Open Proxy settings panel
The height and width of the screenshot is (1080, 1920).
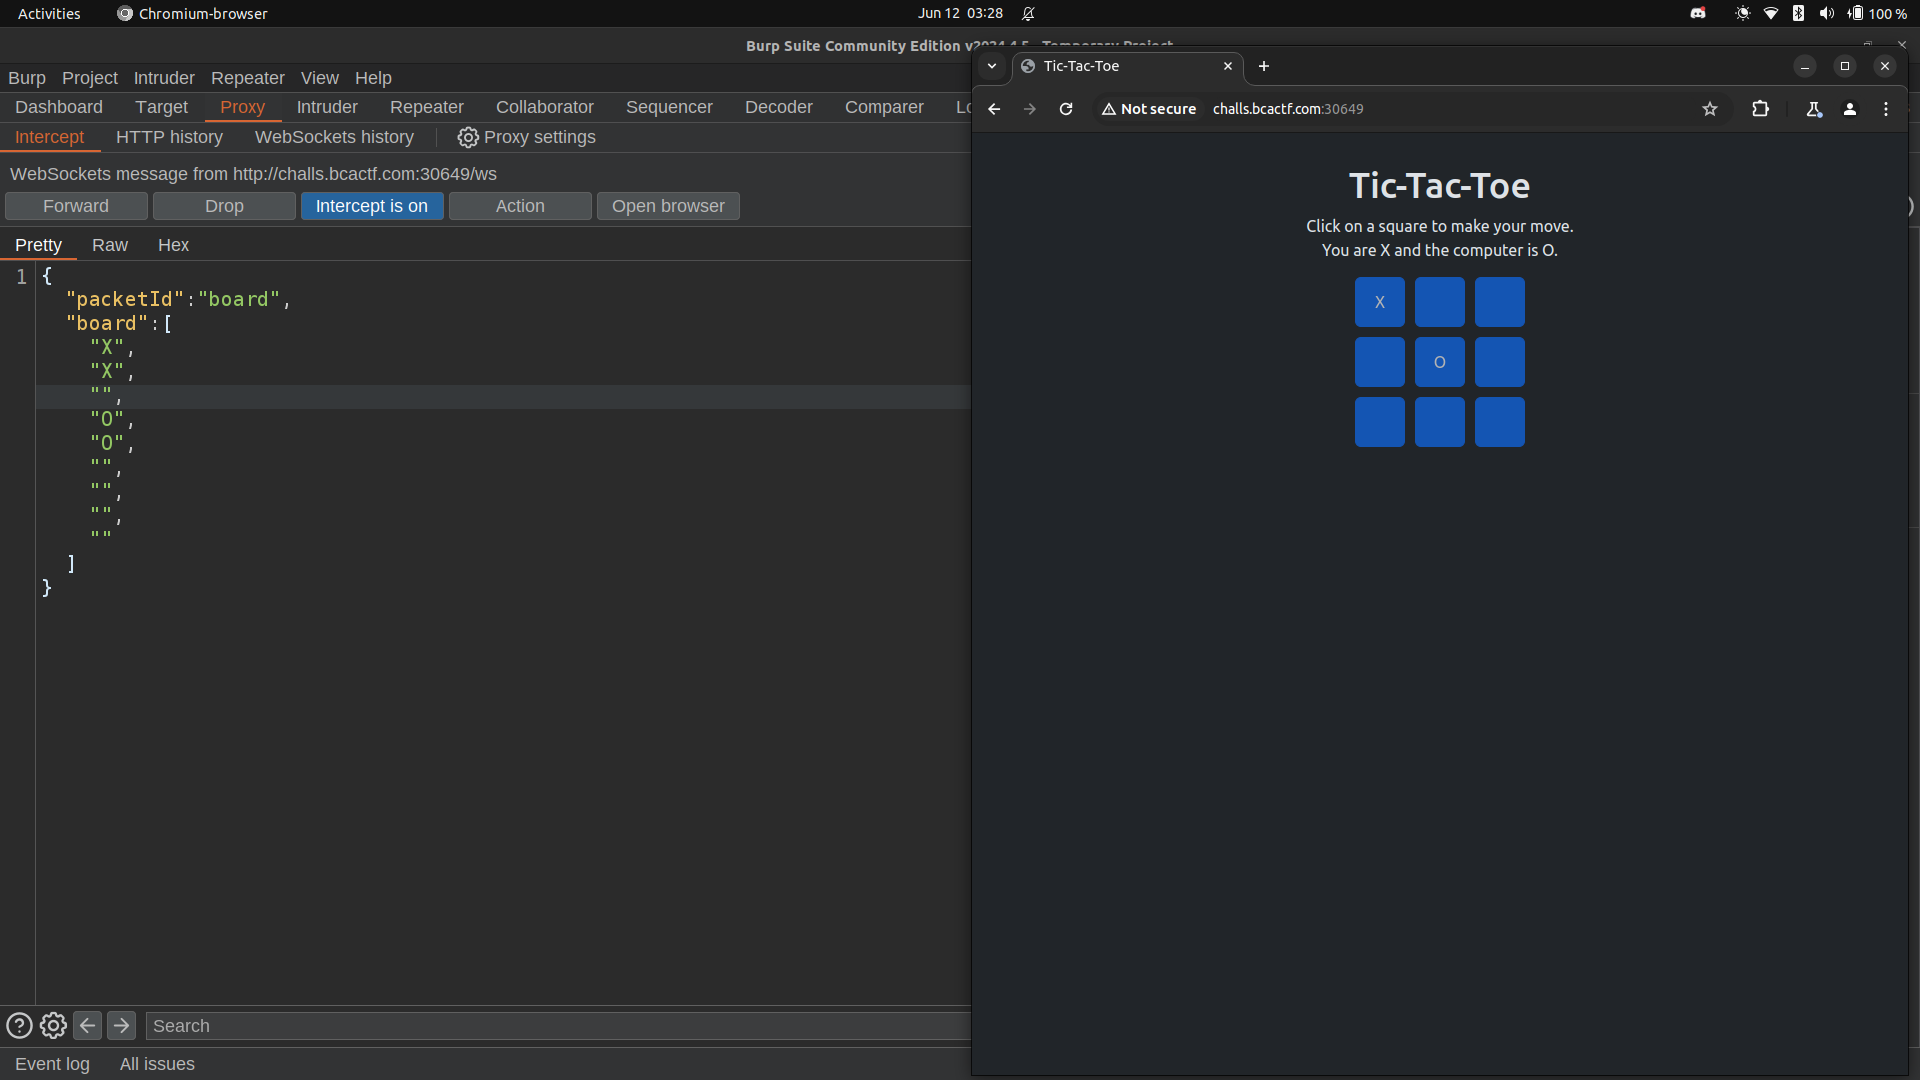(x=526, y=136)
